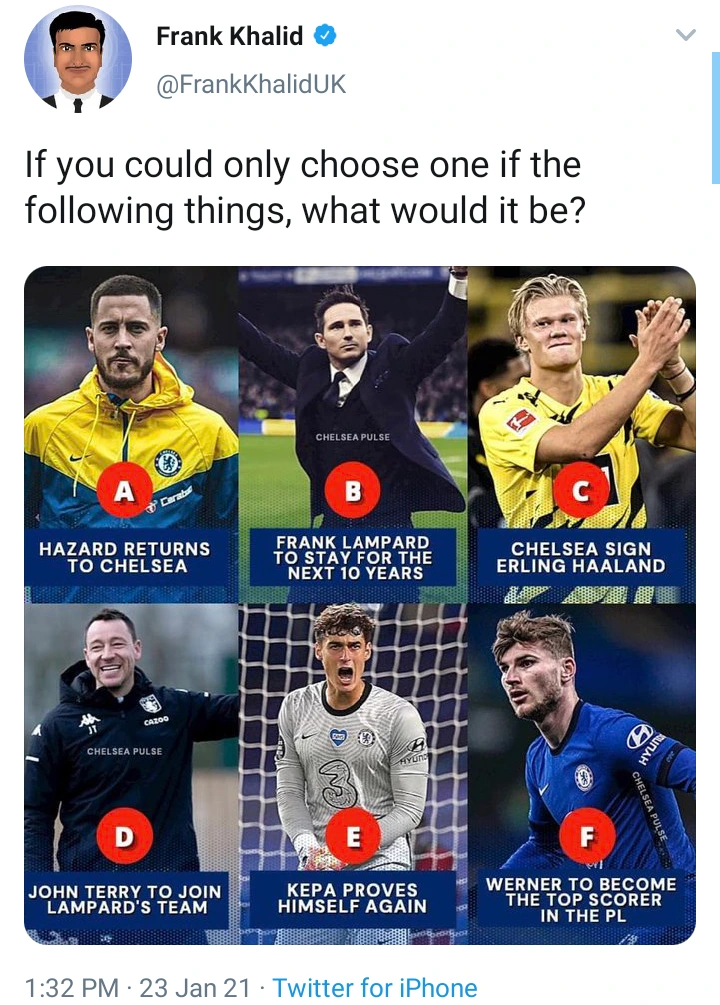
Task: Select the red F circle on Werner
Action: (587, 836)
